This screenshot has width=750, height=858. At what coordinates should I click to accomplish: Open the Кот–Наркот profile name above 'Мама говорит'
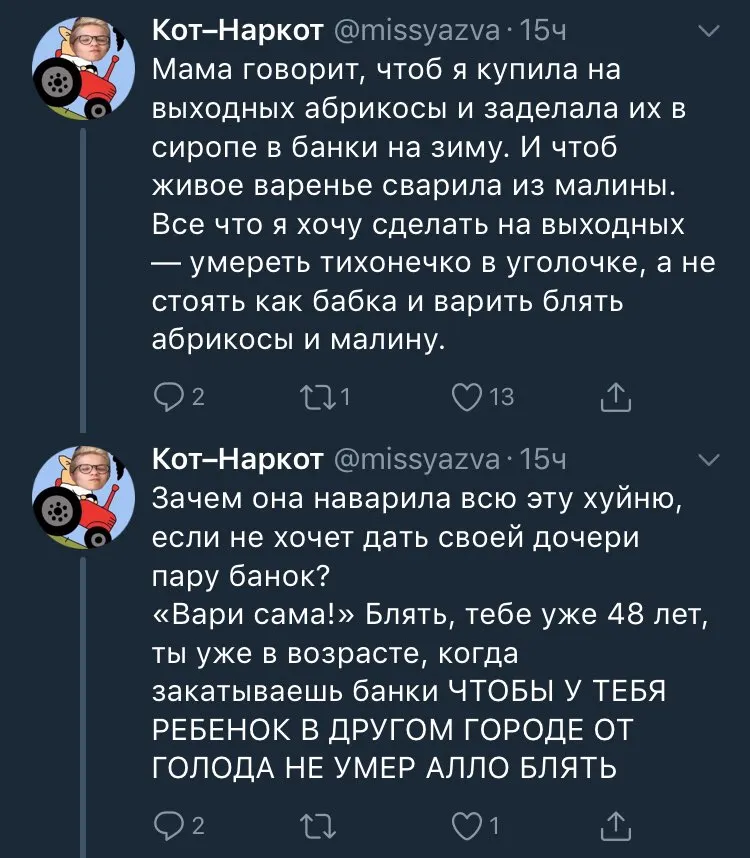[x=236, y=34]
